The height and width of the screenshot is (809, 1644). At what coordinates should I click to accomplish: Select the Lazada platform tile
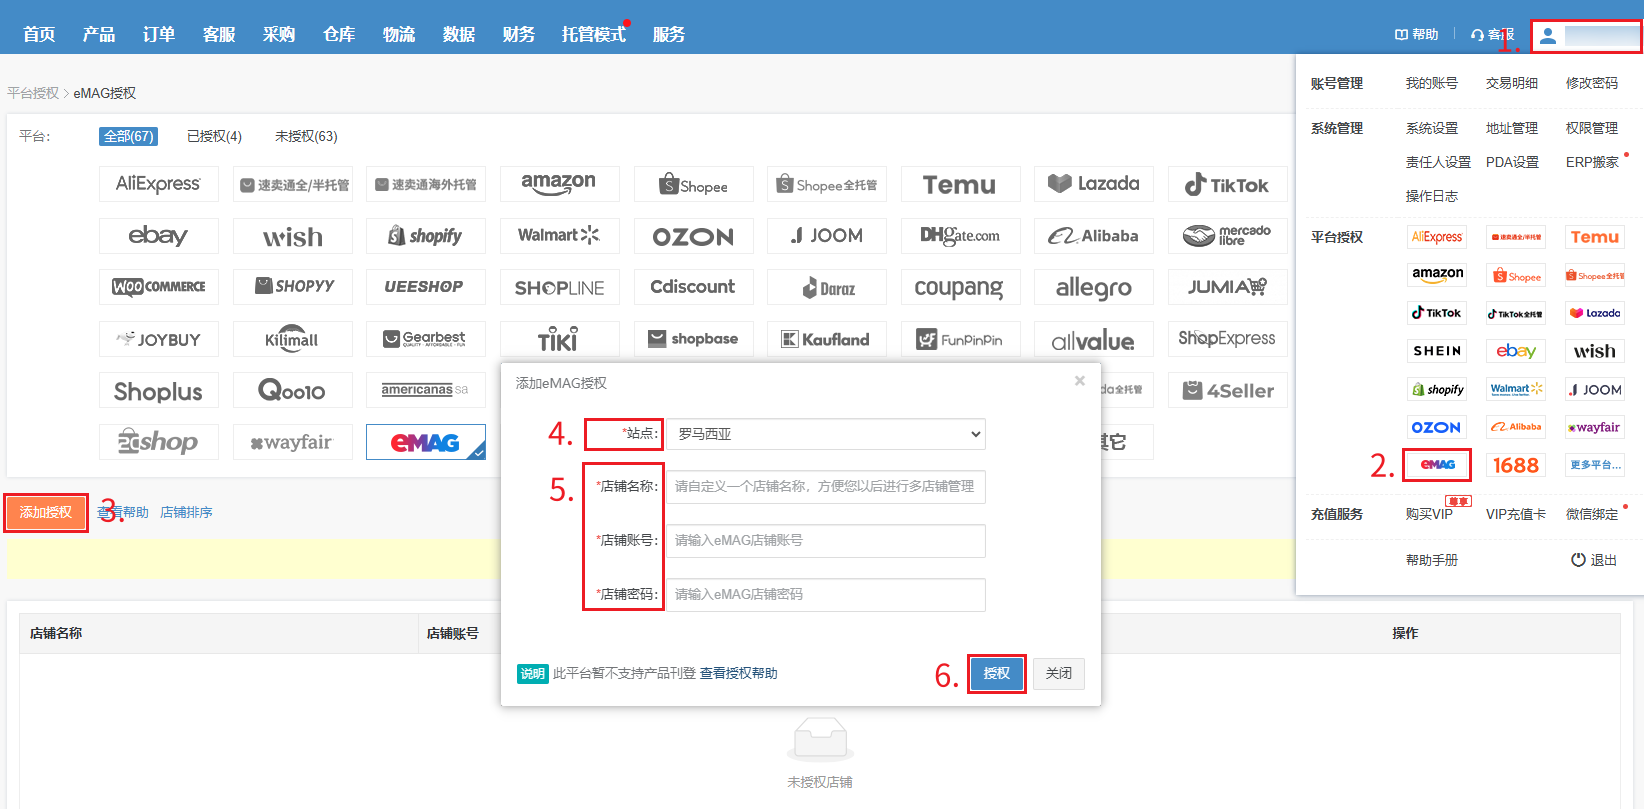[1094, 184]
